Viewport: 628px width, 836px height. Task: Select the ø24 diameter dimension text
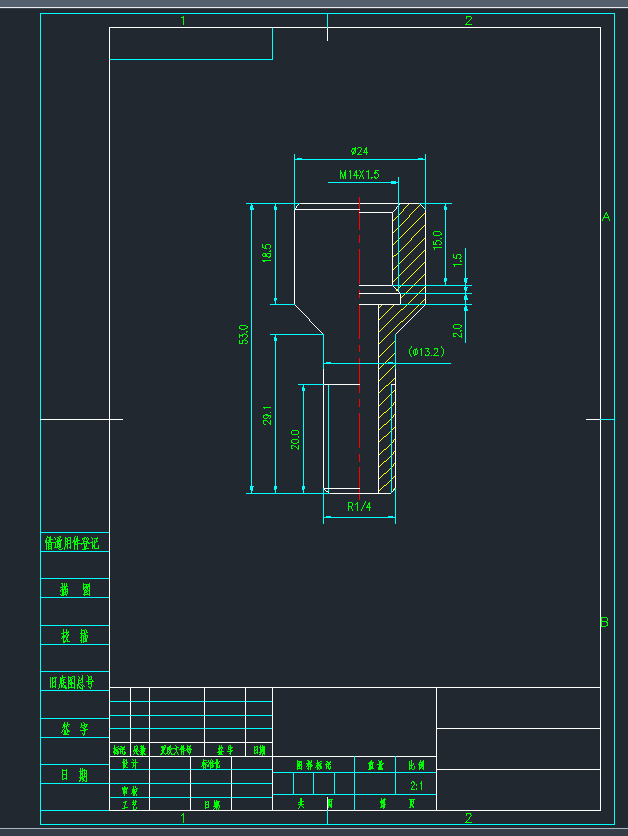coord(360,151)
